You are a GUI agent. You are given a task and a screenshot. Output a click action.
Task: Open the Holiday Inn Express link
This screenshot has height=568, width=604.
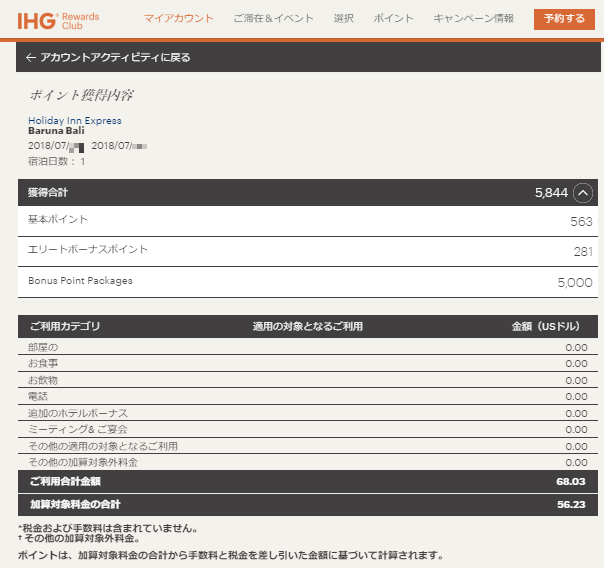[x=74, y=120]
